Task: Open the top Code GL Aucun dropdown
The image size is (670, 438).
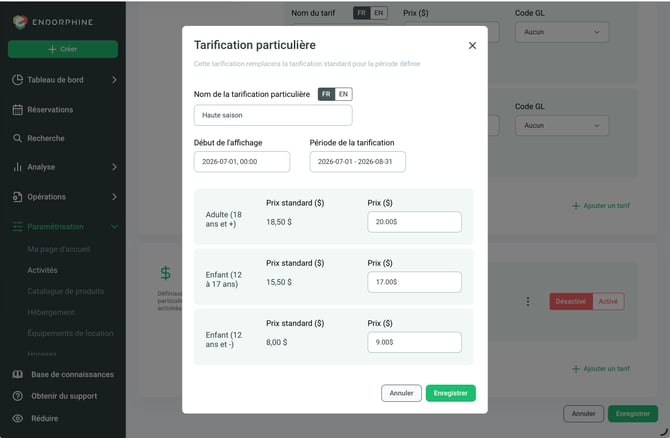Action: pyautogui.click(x=562, y=32)
